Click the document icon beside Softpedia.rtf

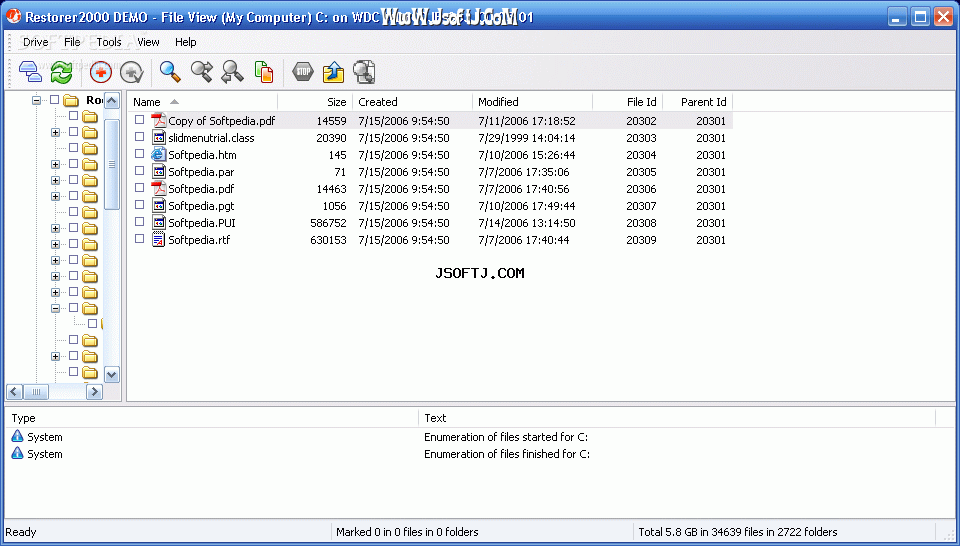point(159,239)
